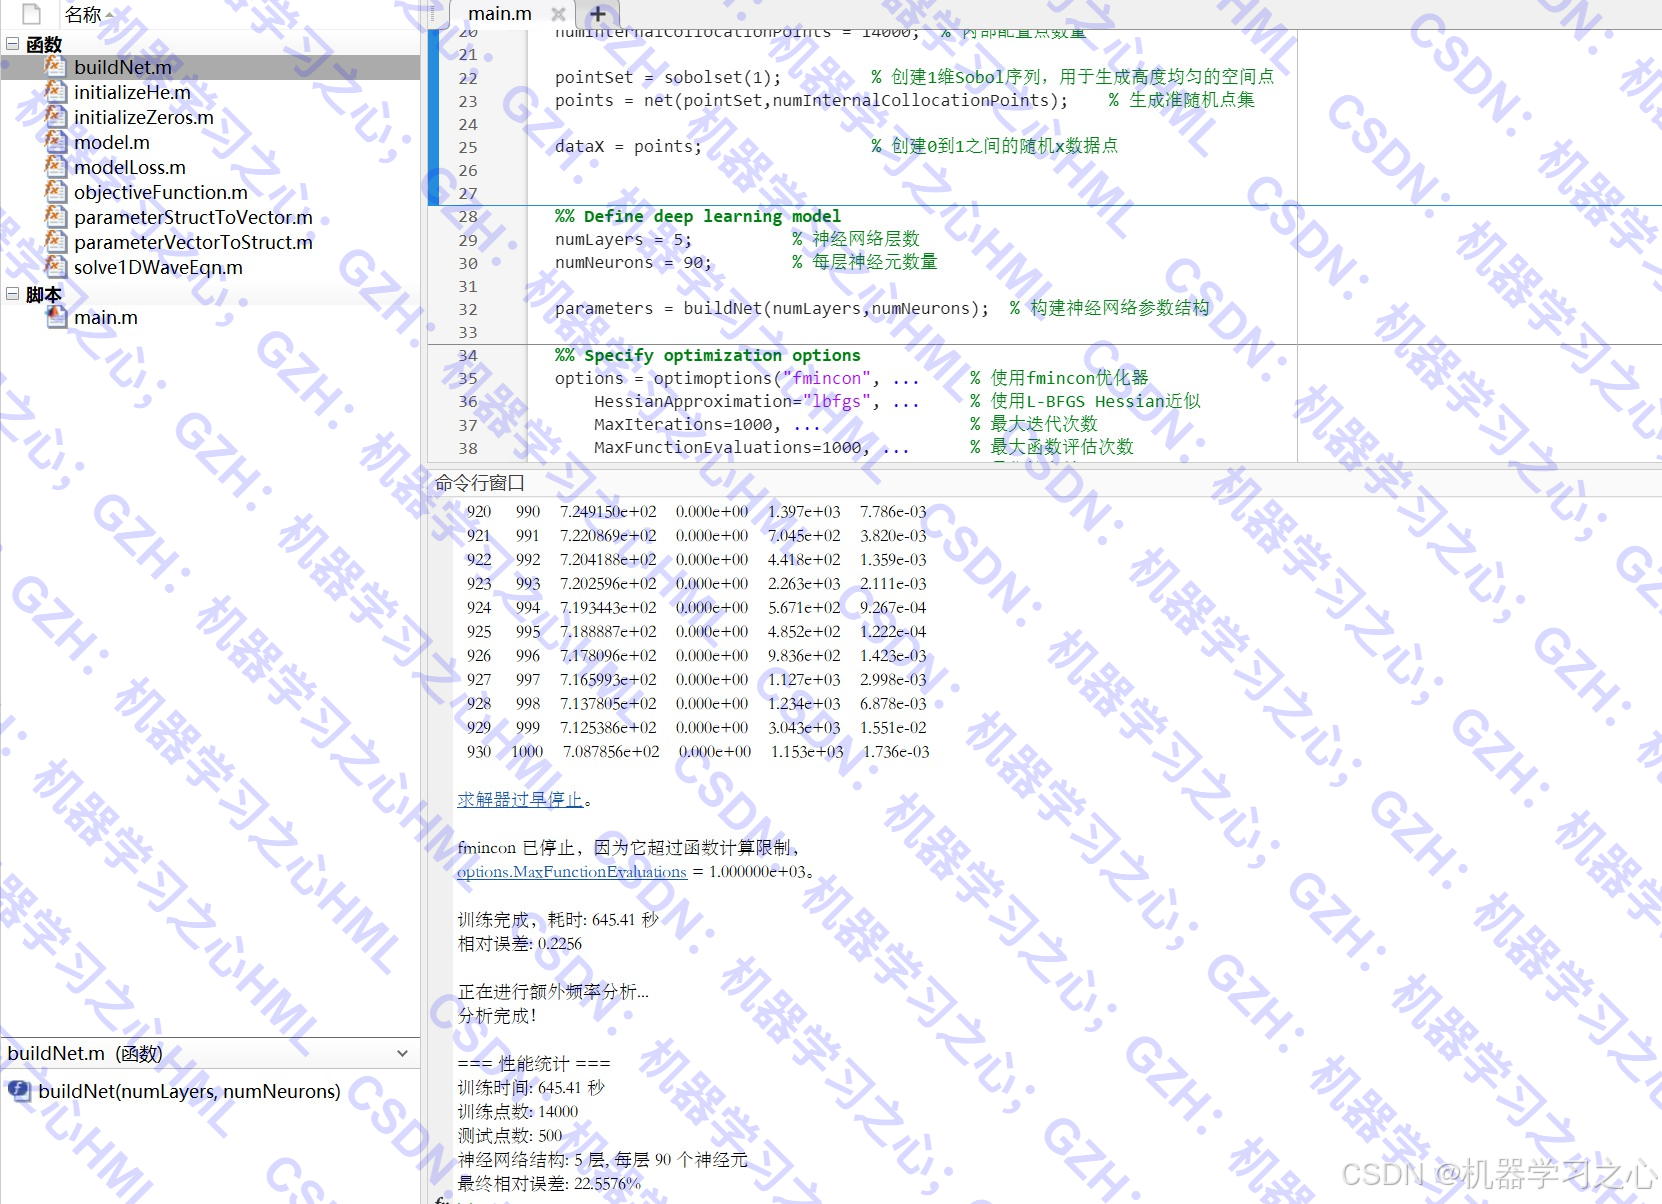The width and height of the screenshot is (1662, 1204).
Task: Click the buildNet function icon in details panel
Action: click(19, 1091)
